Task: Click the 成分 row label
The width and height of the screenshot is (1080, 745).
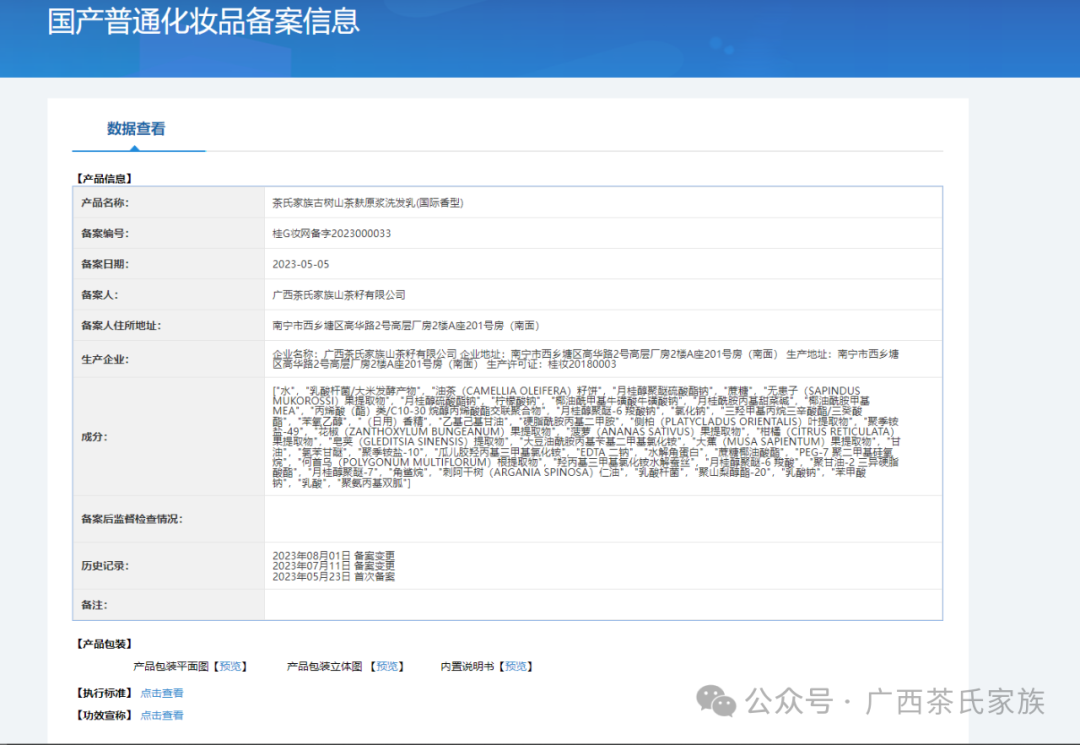Action: 94,437
